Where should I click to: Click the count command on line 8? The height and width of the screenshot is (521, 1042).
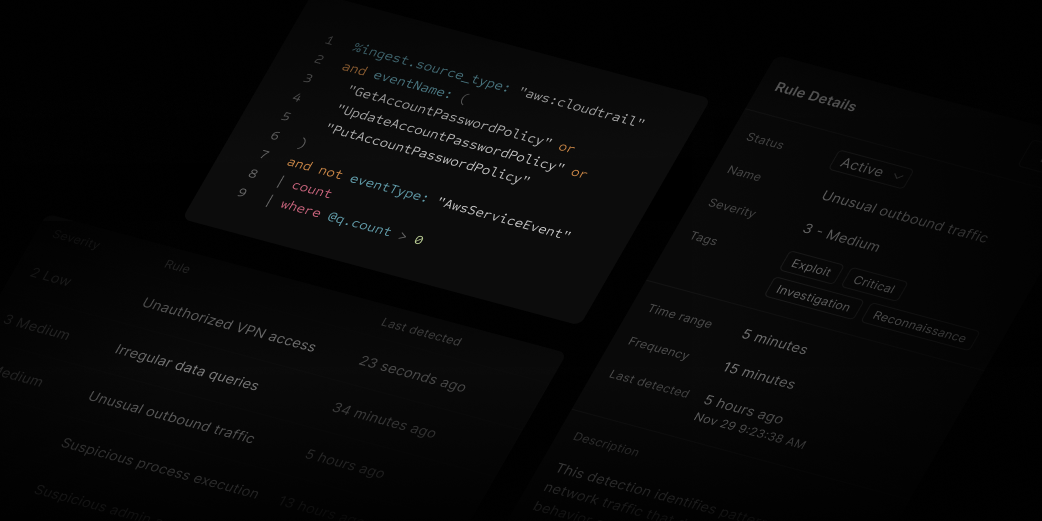point(311,189)
